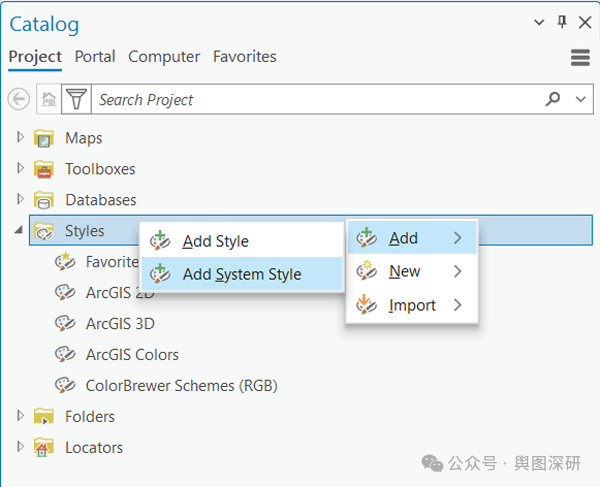Click the ArcGIS 3D style icon
The height and width of the screenshot is (487, 600).
65,324
